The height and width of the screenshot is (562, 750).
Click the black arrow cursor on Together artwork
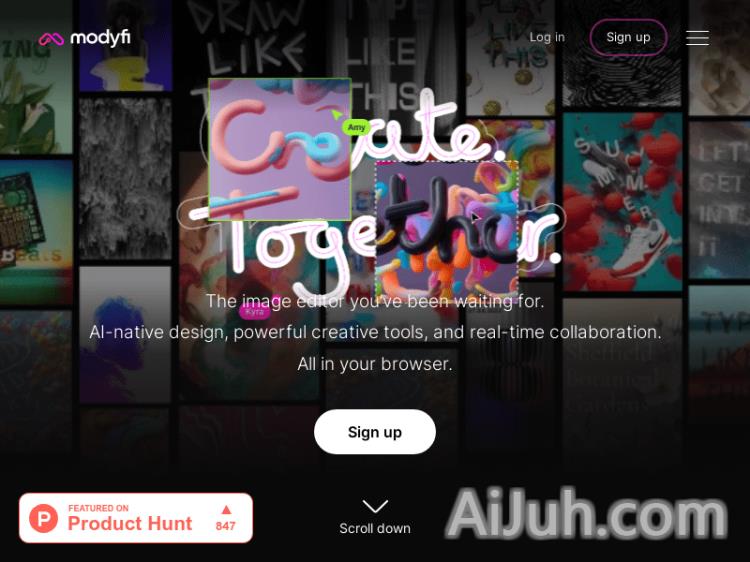475,218
